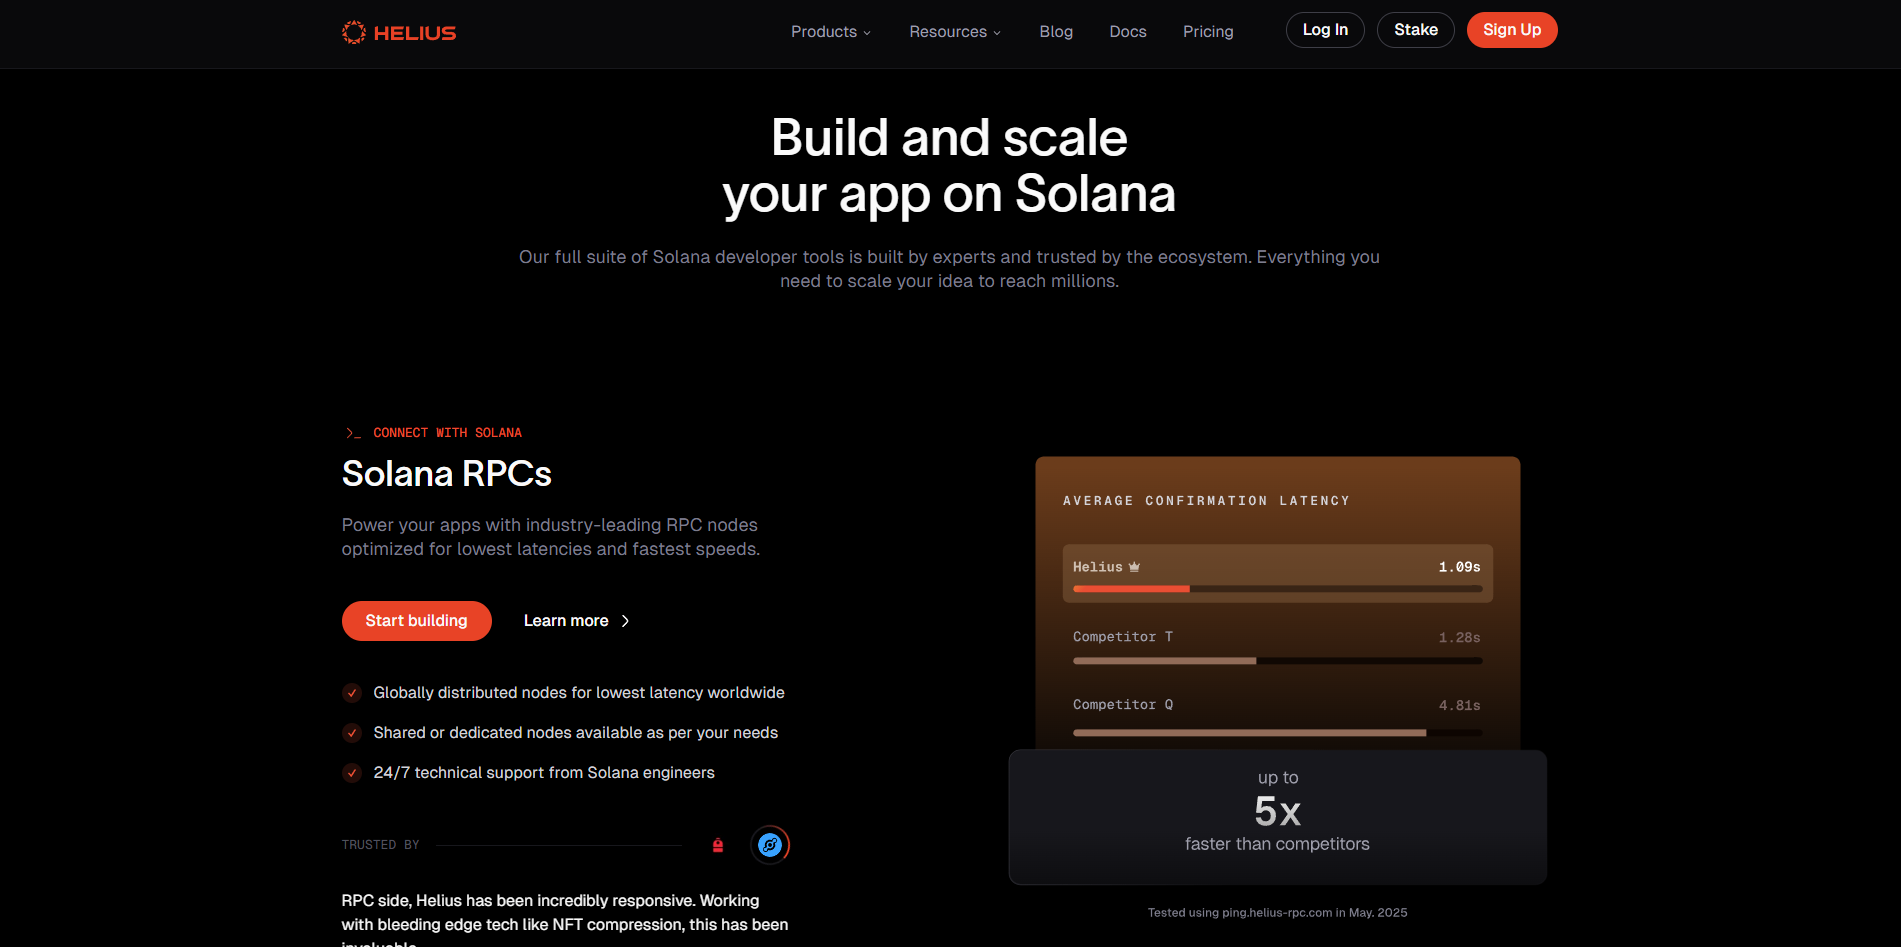The width and height of the screenshot is (1901, 947).
Task: Click the crown icon beside Helius
Action: 1134,567
